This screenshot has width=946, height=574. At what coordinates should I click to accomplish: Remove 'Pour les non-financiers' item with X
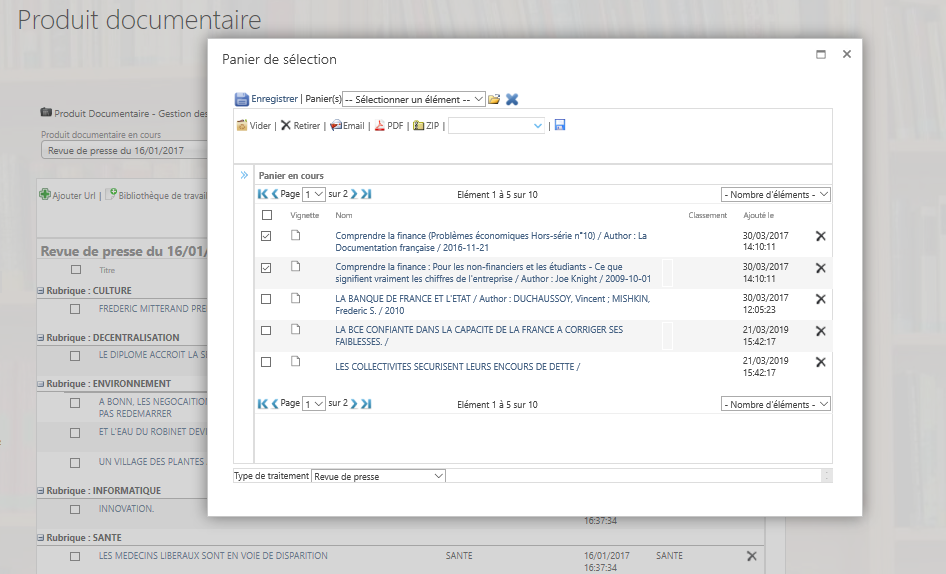pos(821,268)
